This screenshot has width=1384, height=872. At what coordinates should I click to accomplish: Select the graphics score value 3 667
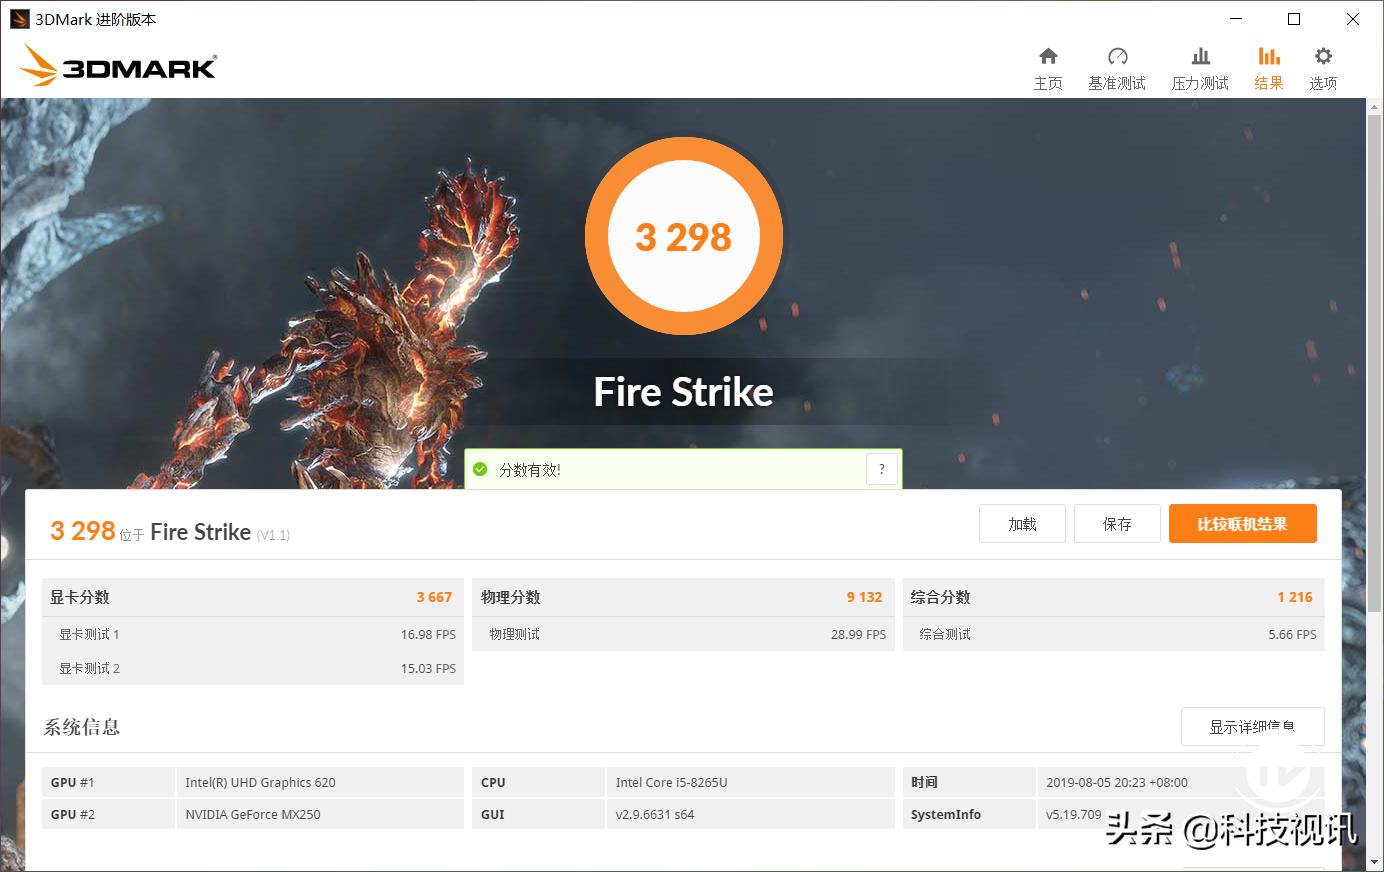click(x=434, y=596)
